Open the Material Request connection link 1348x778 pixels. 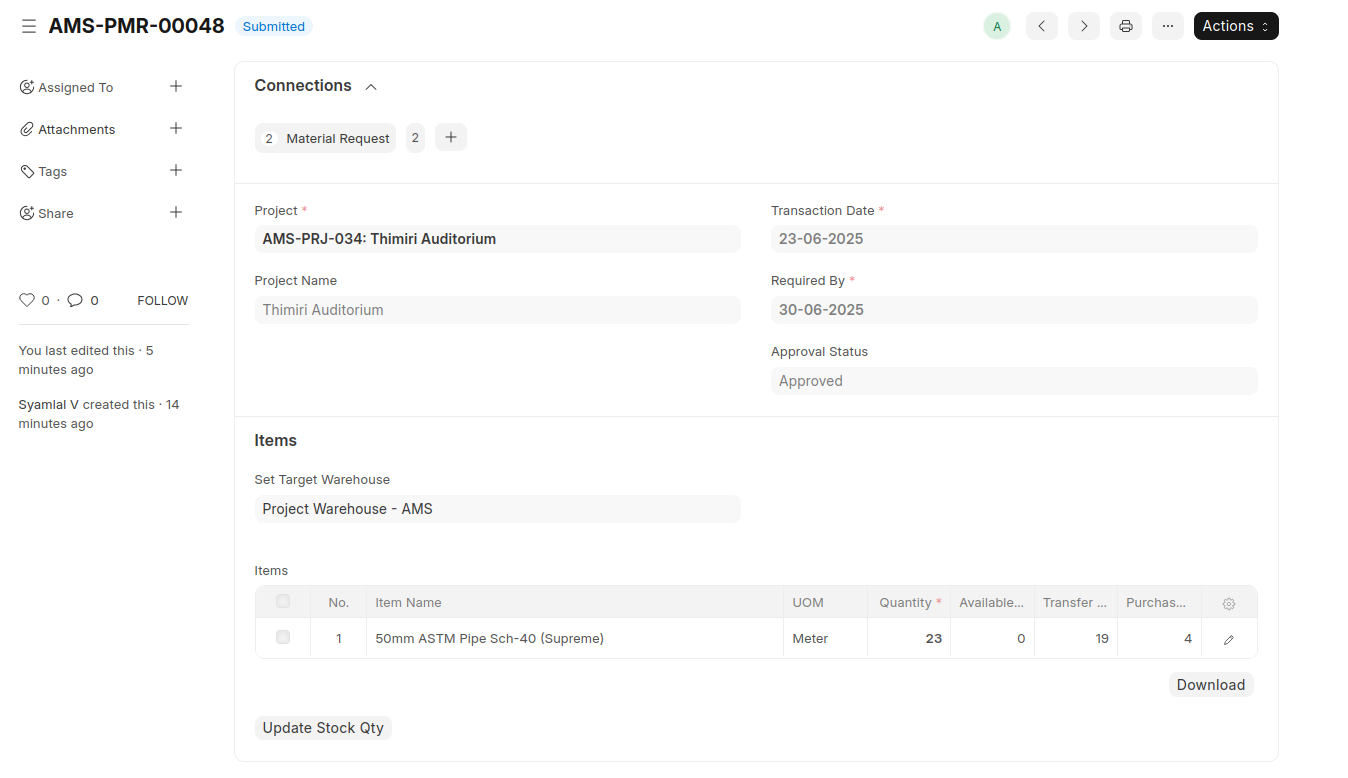click(x=337, y=138)
